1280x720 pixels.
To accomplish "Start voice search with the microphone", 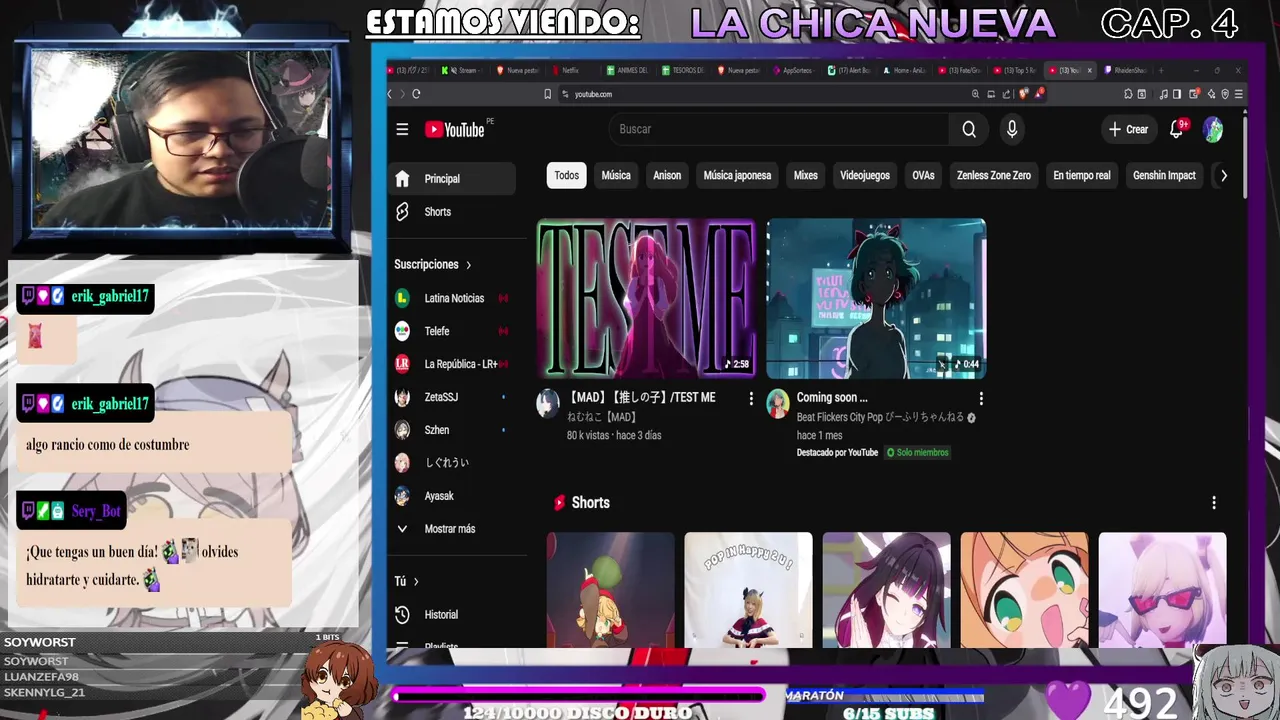I will pos(1012,129).
